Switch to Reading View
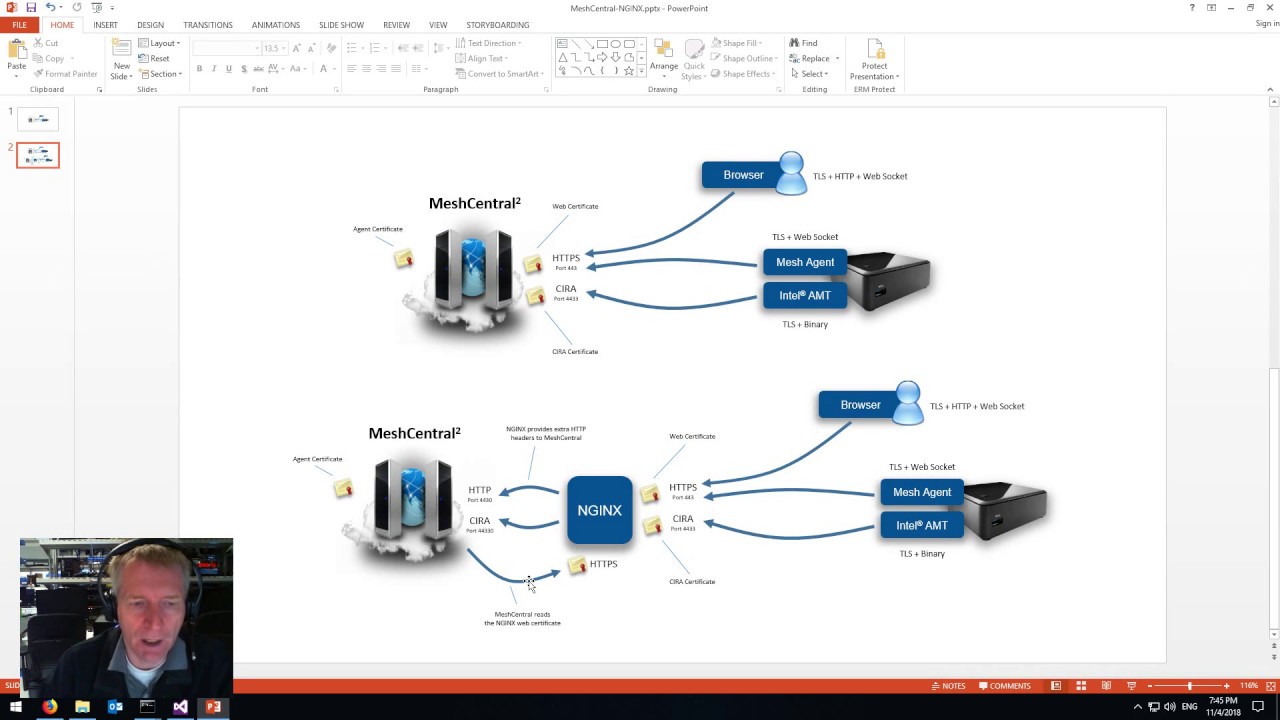 click(1106, 686)
